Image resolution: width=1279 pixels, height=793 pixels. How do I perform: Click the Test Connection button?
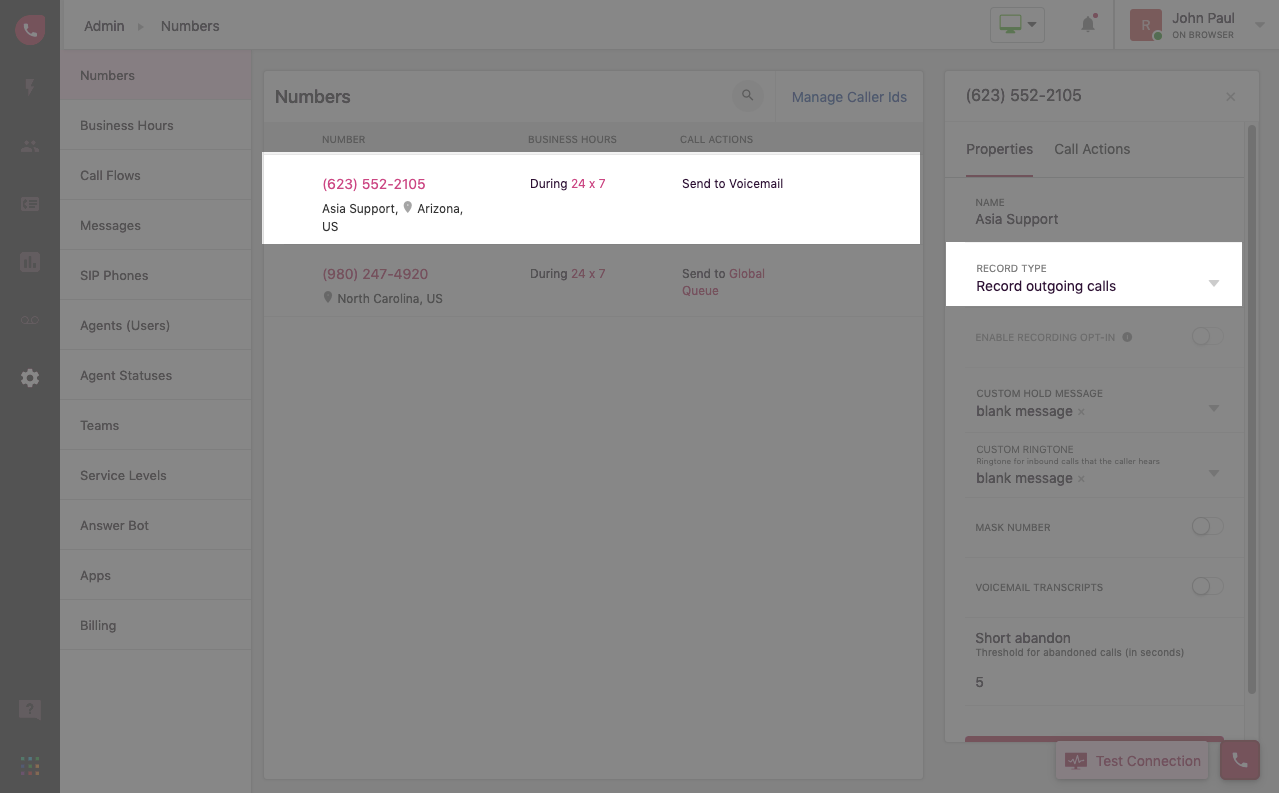(x=1132, y=761)
